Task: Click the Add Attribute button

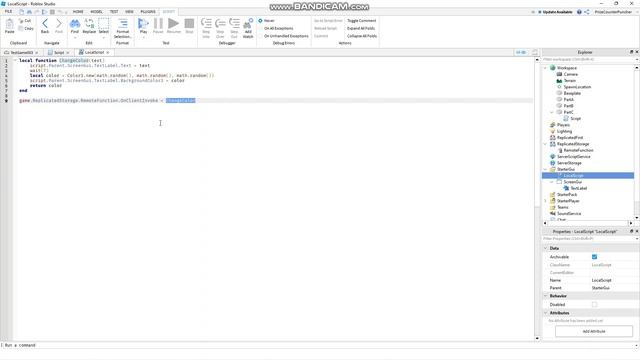Action: coord(594,331)
